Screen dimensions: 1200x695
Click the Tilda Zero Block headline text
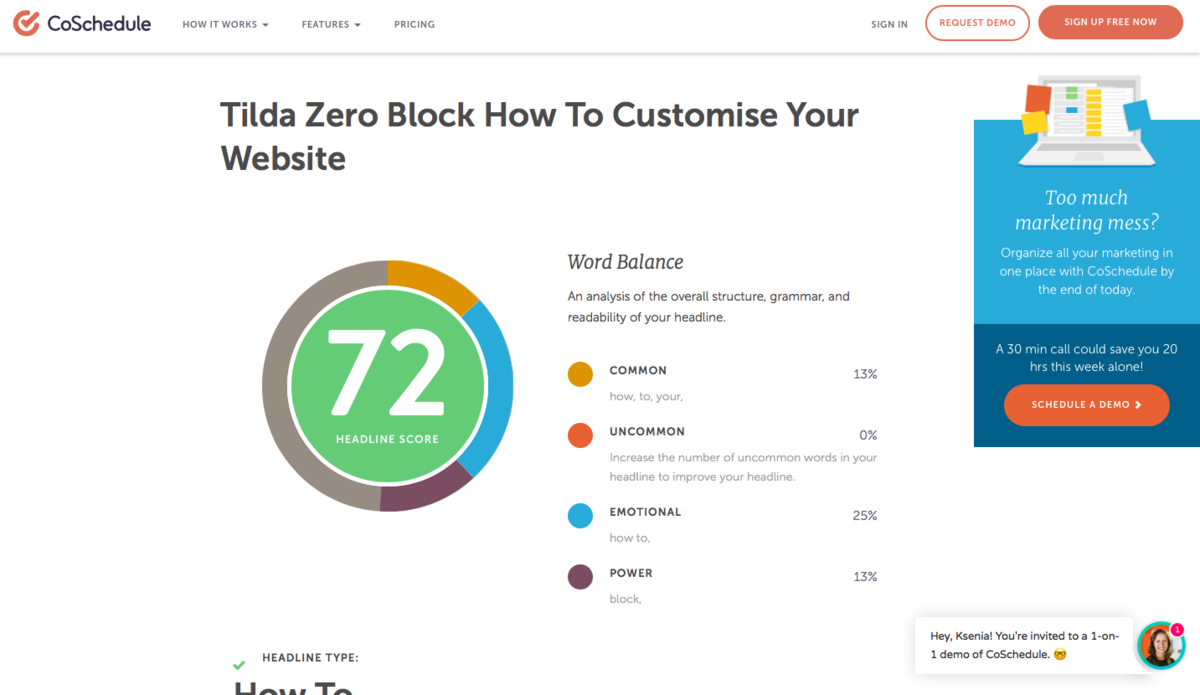coord(539,136)
